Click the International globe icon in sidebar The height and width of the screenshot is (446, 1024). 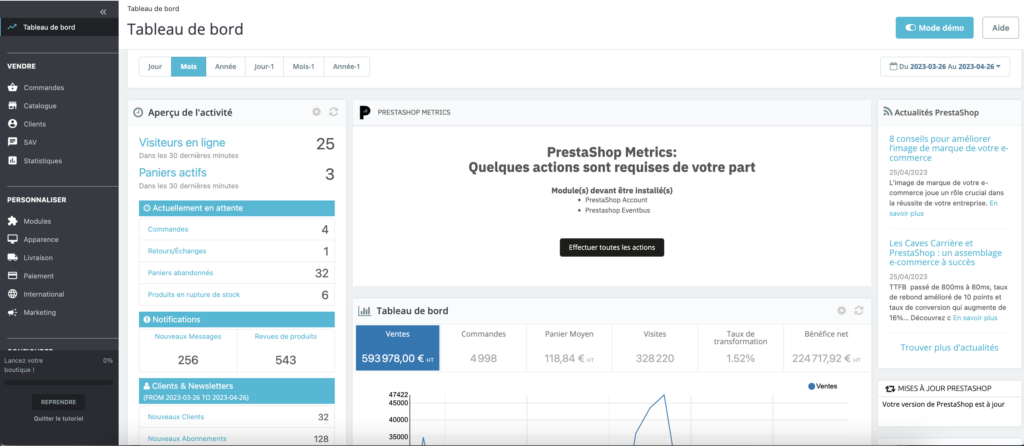click(x=12, y=294)
